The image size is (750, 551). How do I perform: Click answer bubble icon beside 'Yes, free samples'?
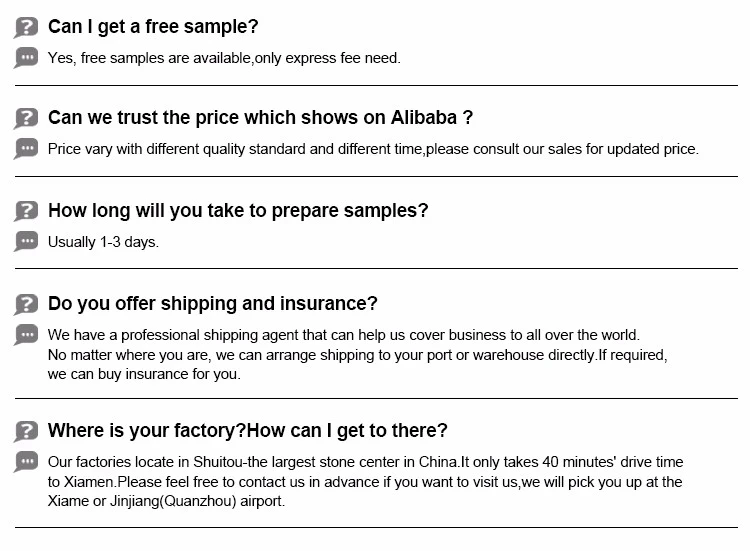pyautogui.click(x=26, y=57)
